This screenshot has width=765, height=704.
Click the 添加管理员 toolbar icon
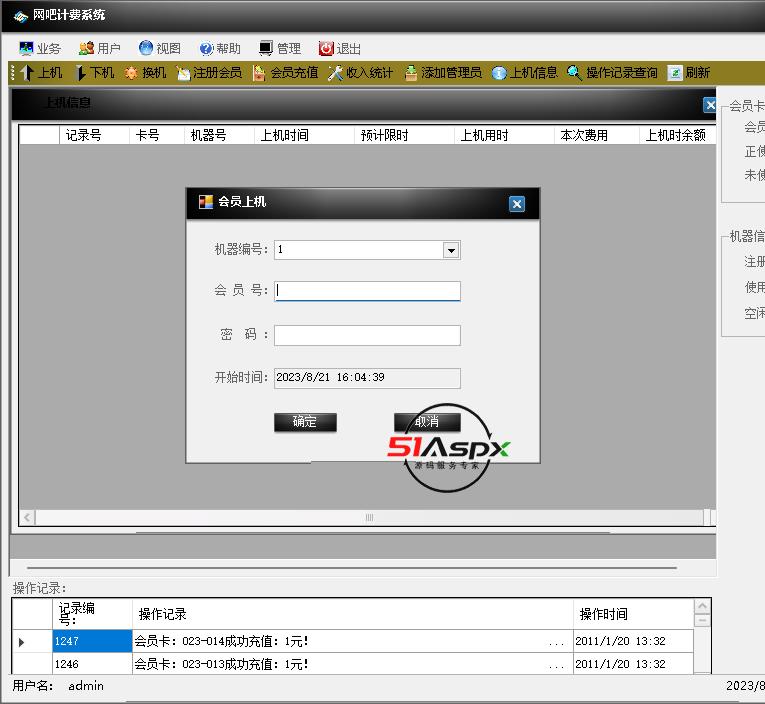pos(411,73)
